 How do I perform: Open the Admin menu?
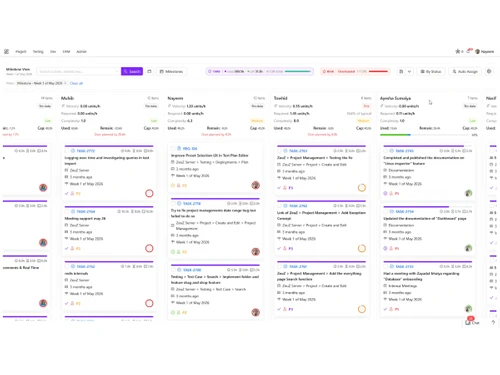(x=81, y=51)
